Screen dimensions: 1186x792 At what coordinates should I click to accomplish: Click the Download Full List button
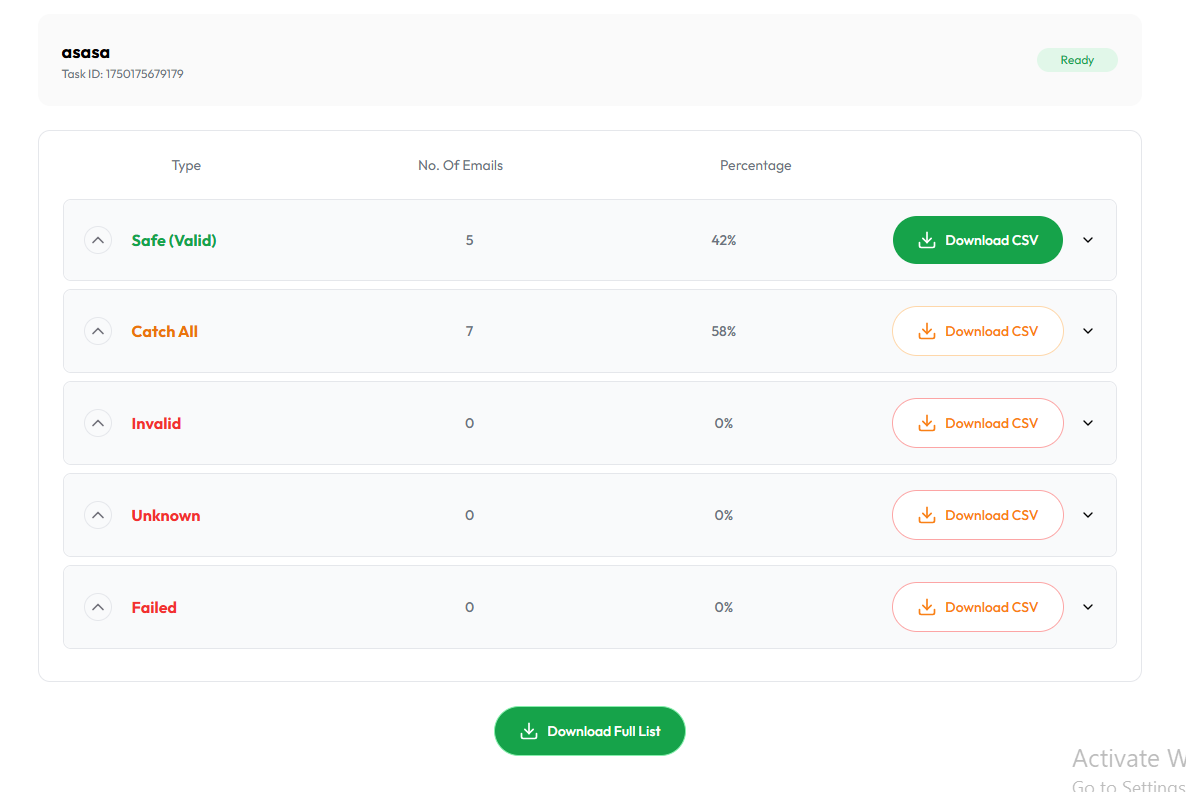pos(590,731)
